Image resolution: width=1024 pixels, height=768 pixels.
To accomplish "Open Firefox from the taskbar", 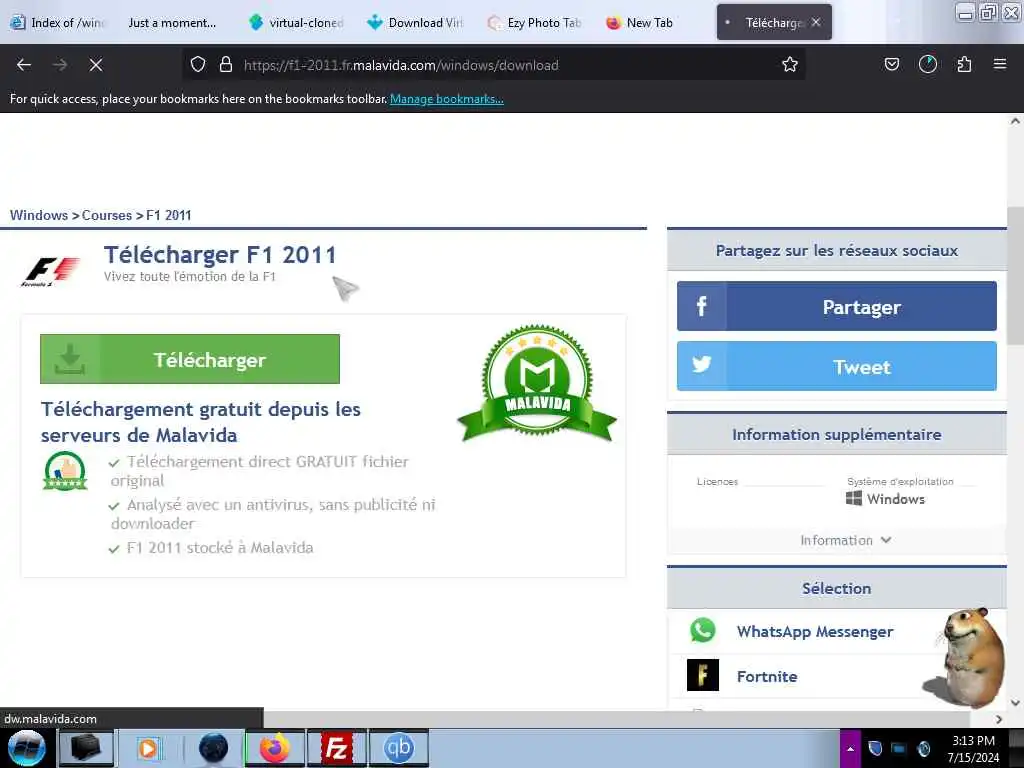I will pyautogui.click(x=274, y=748).
